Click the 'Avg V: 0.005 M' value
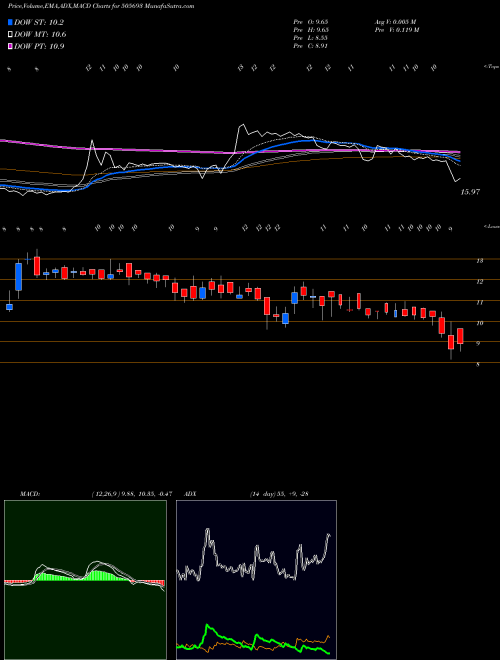Image resolution: width=500 pixels, height=660 pixels. pyautogui.click(x=395, y=22)
